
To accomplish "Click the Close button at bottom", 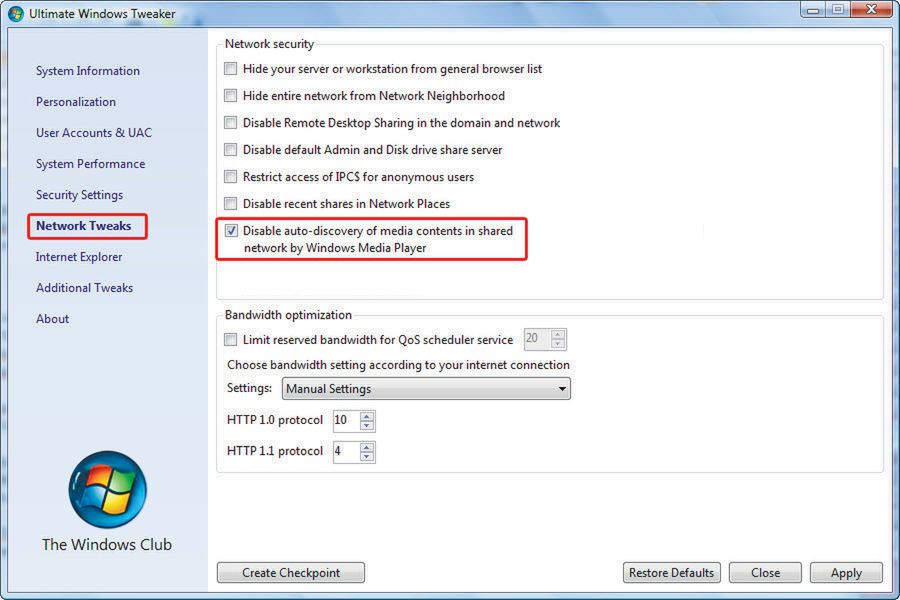I will (x=765, y=573).
